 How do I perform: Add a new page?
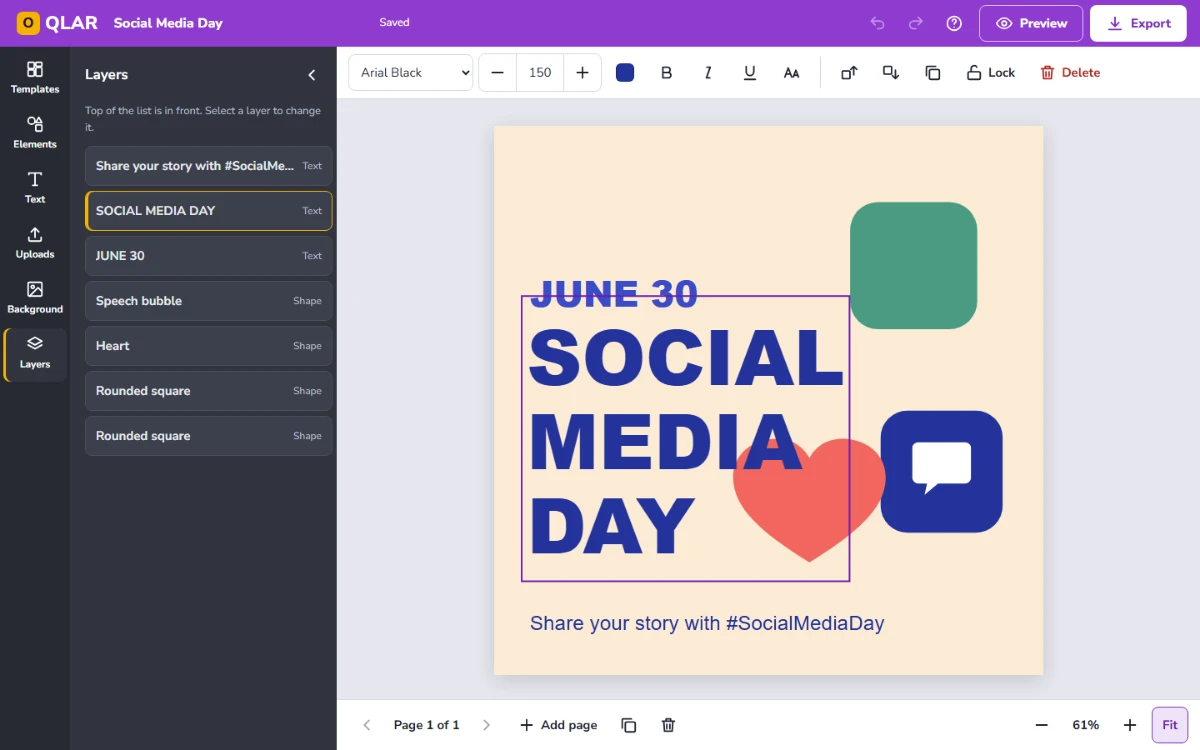(559, 725)
